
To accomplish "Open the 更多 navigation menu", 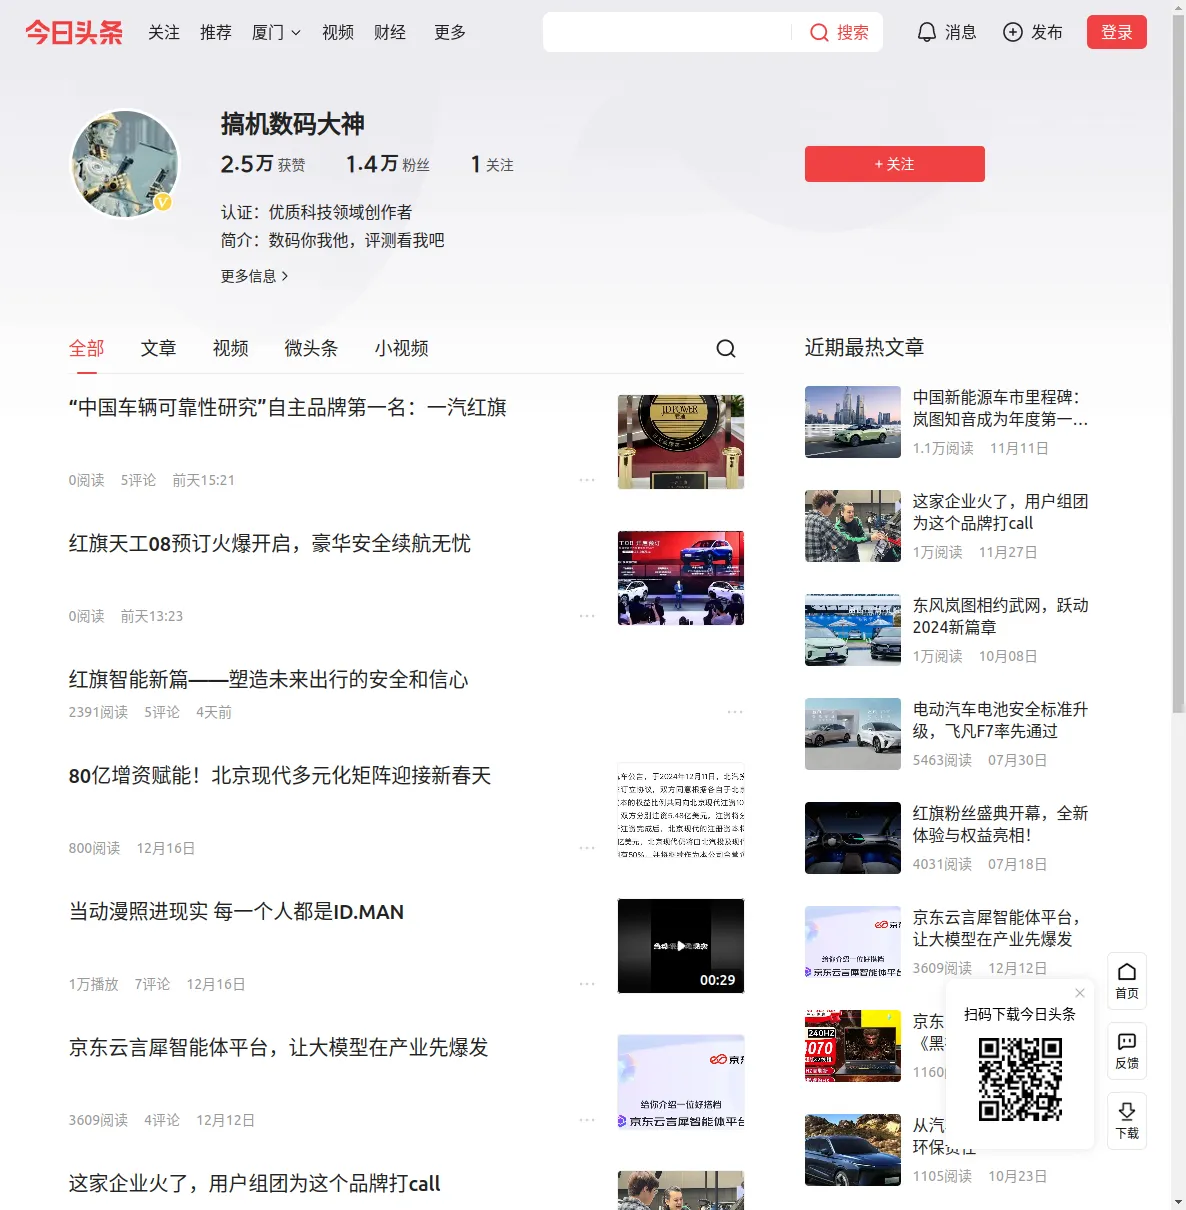I will point(450,32).
